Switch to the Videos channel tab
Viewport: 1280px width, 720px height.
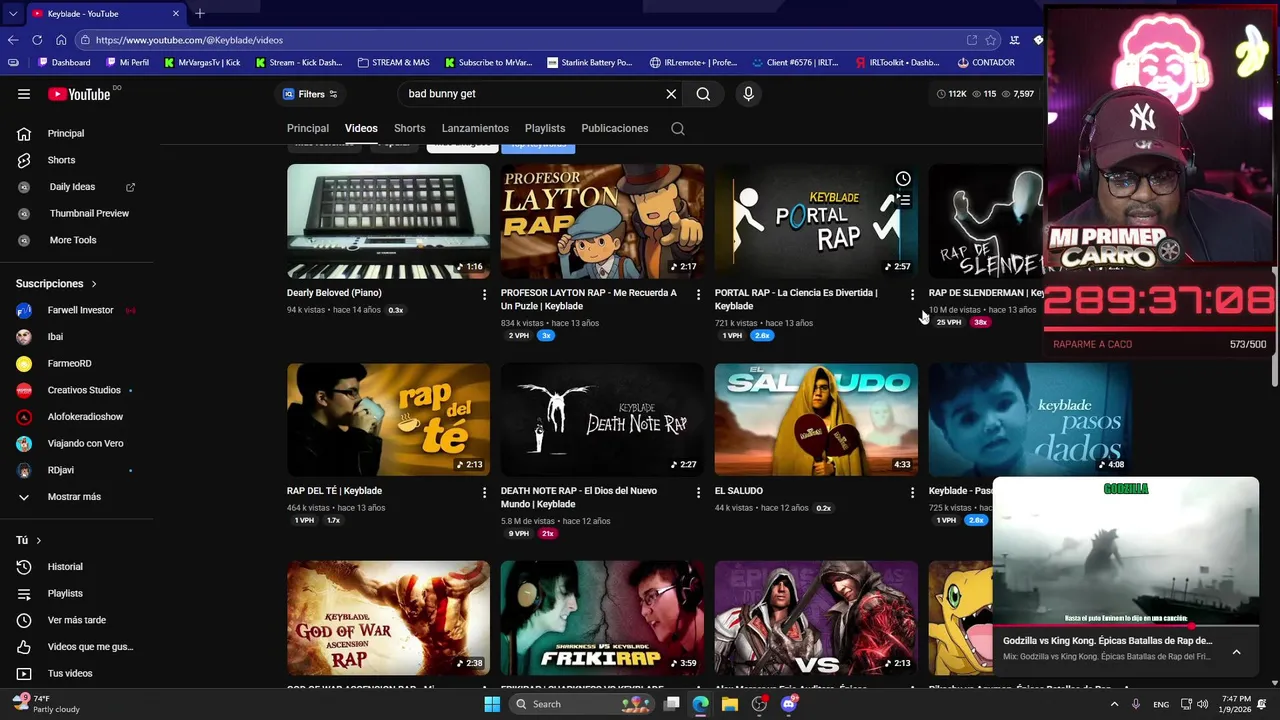361,128
